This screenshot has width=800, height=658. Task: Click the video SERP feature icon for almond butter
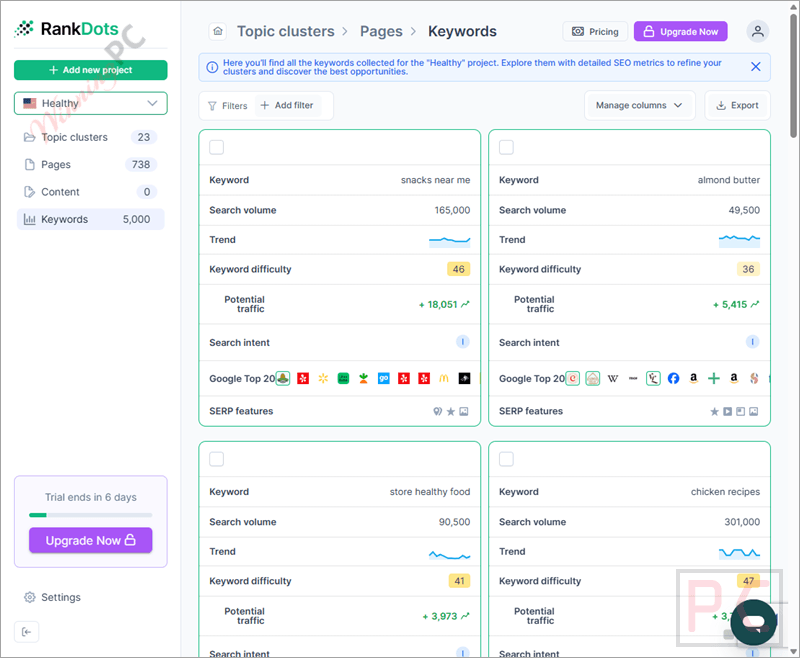[x=728, y=412]
